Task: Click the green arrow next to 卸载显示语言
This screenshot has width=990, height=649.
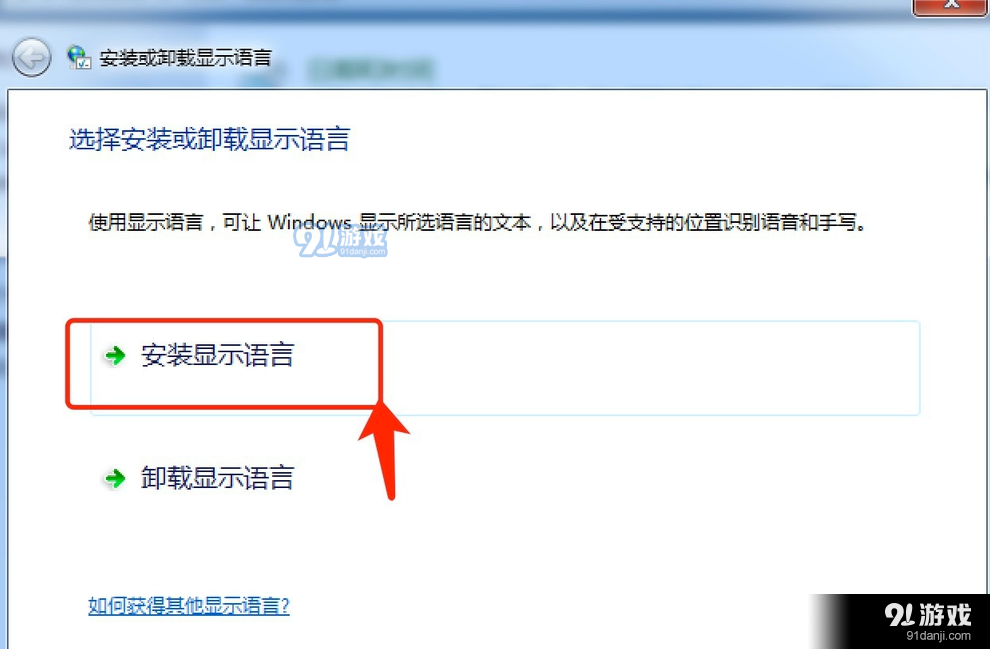Action: tap(115, 479)
